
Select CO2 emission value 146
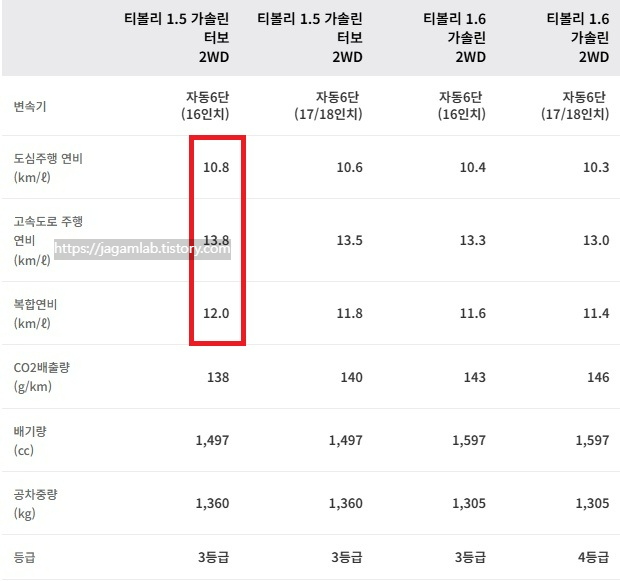[598, 377]
